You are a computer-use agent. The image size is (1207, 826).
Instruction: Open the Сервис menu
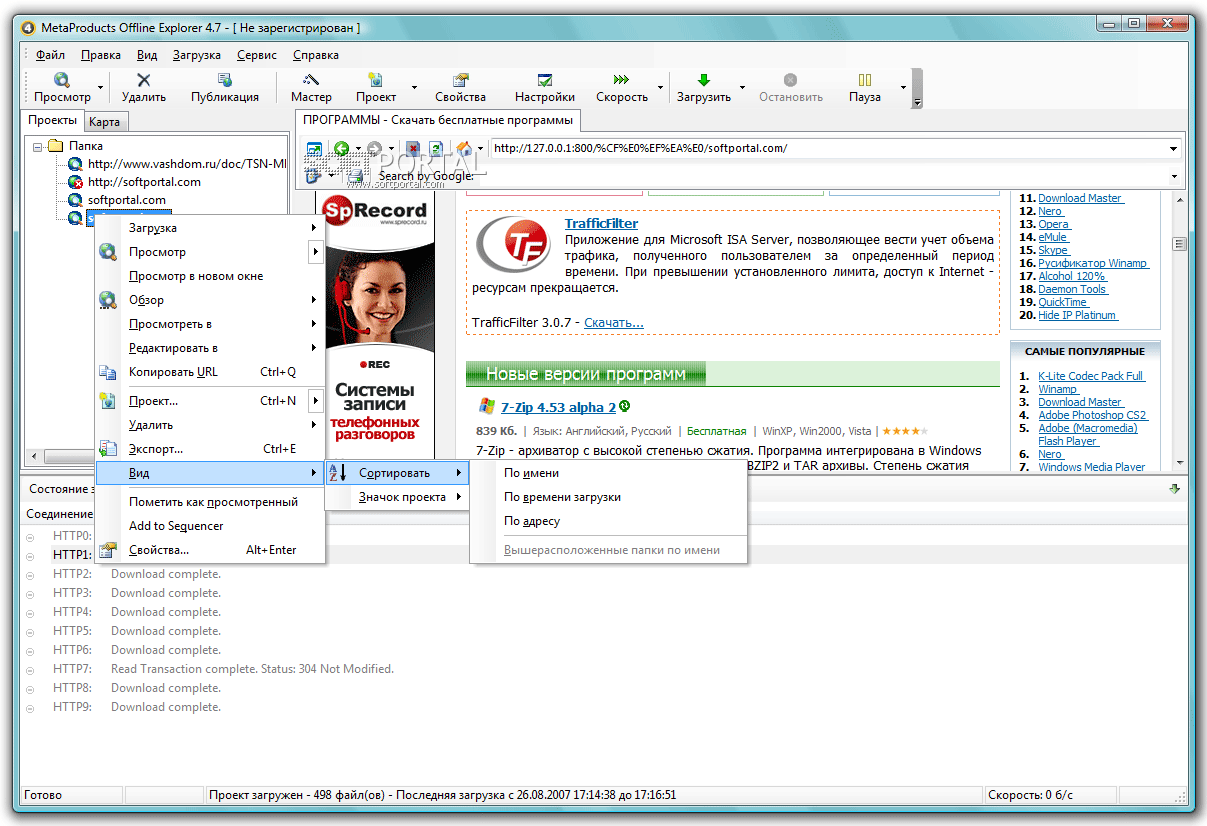coord(257,55)
